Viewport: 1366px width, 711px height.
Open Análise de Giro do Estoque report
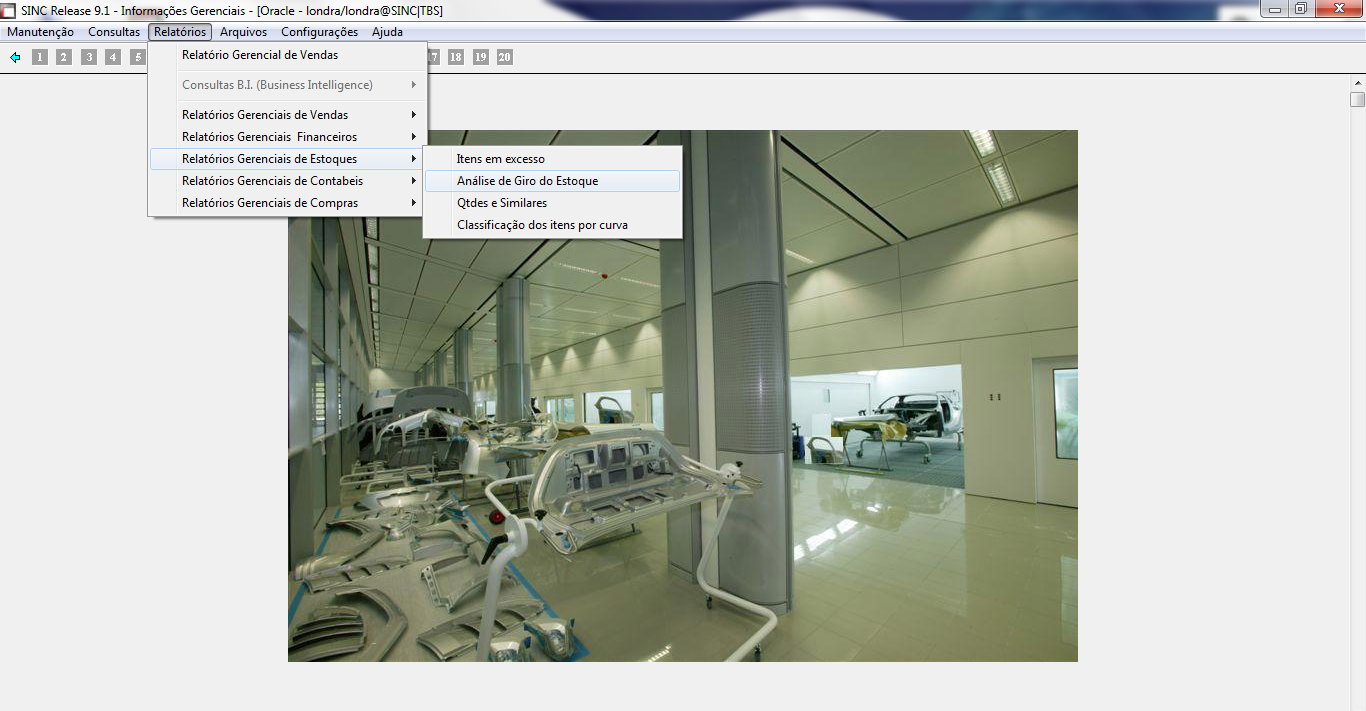(x=553, y=181)
